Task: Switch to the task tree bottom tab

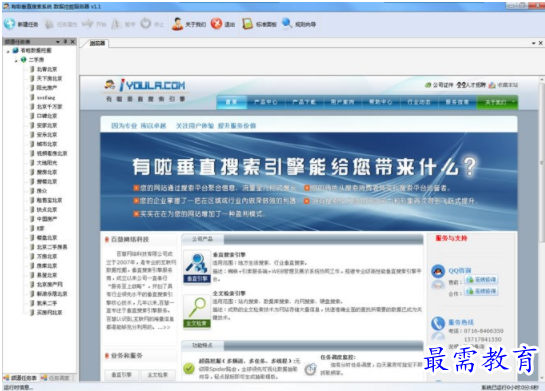Action: 20,378
